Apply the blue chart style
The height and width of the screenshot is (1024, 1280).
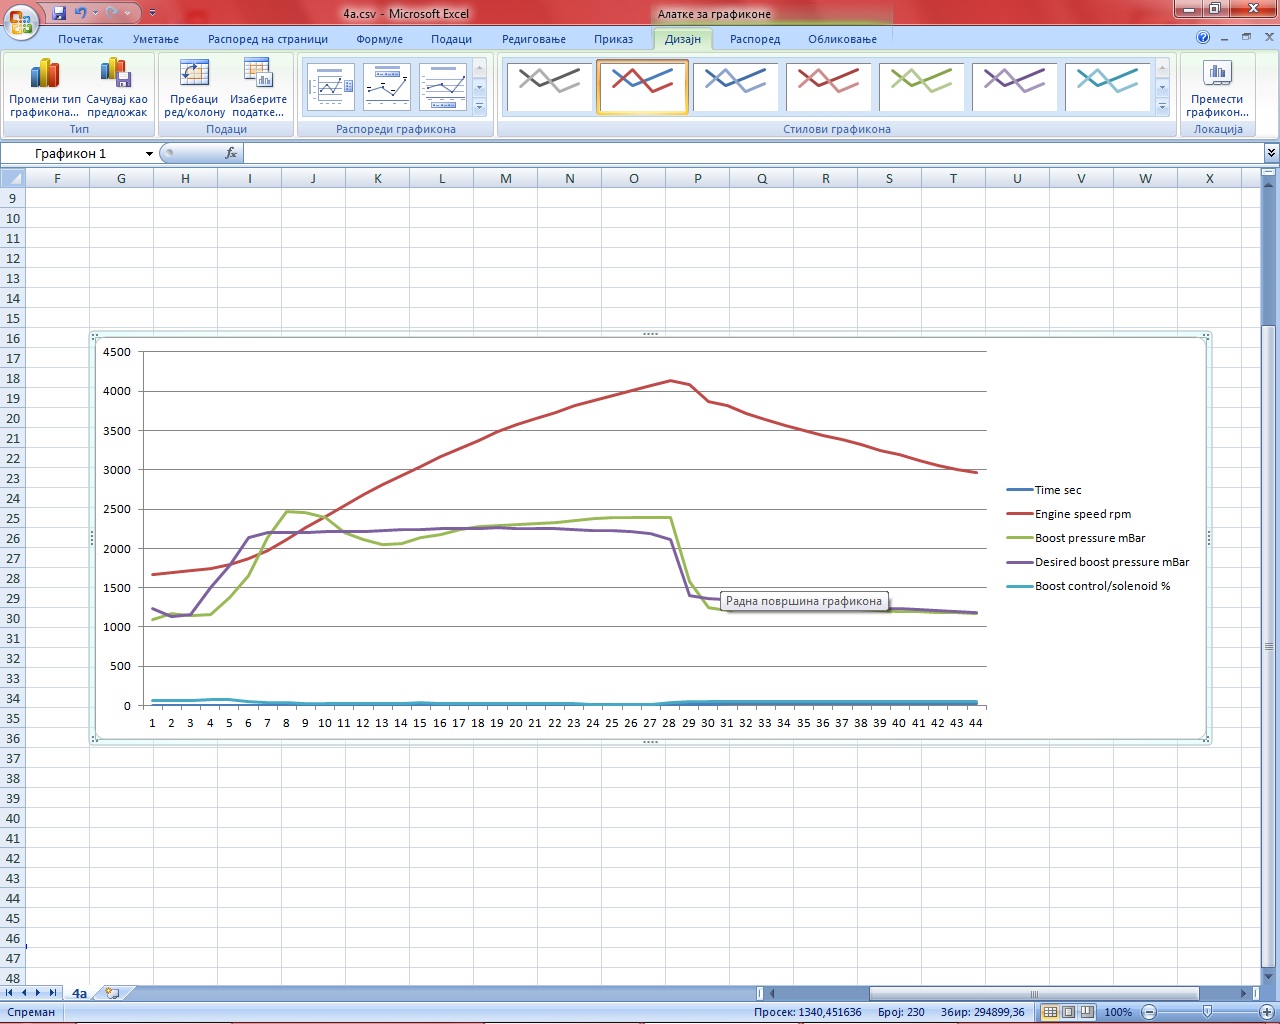click(735, 87)
